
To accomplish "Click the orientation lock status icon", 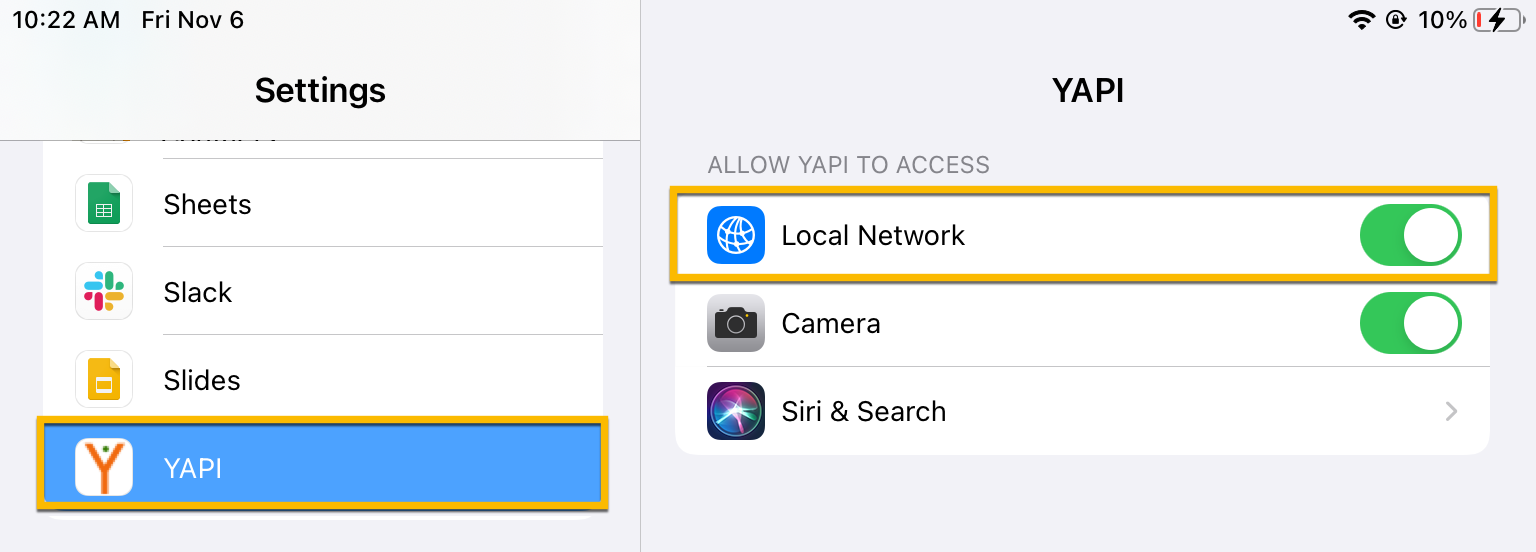I will point(1396,20).
